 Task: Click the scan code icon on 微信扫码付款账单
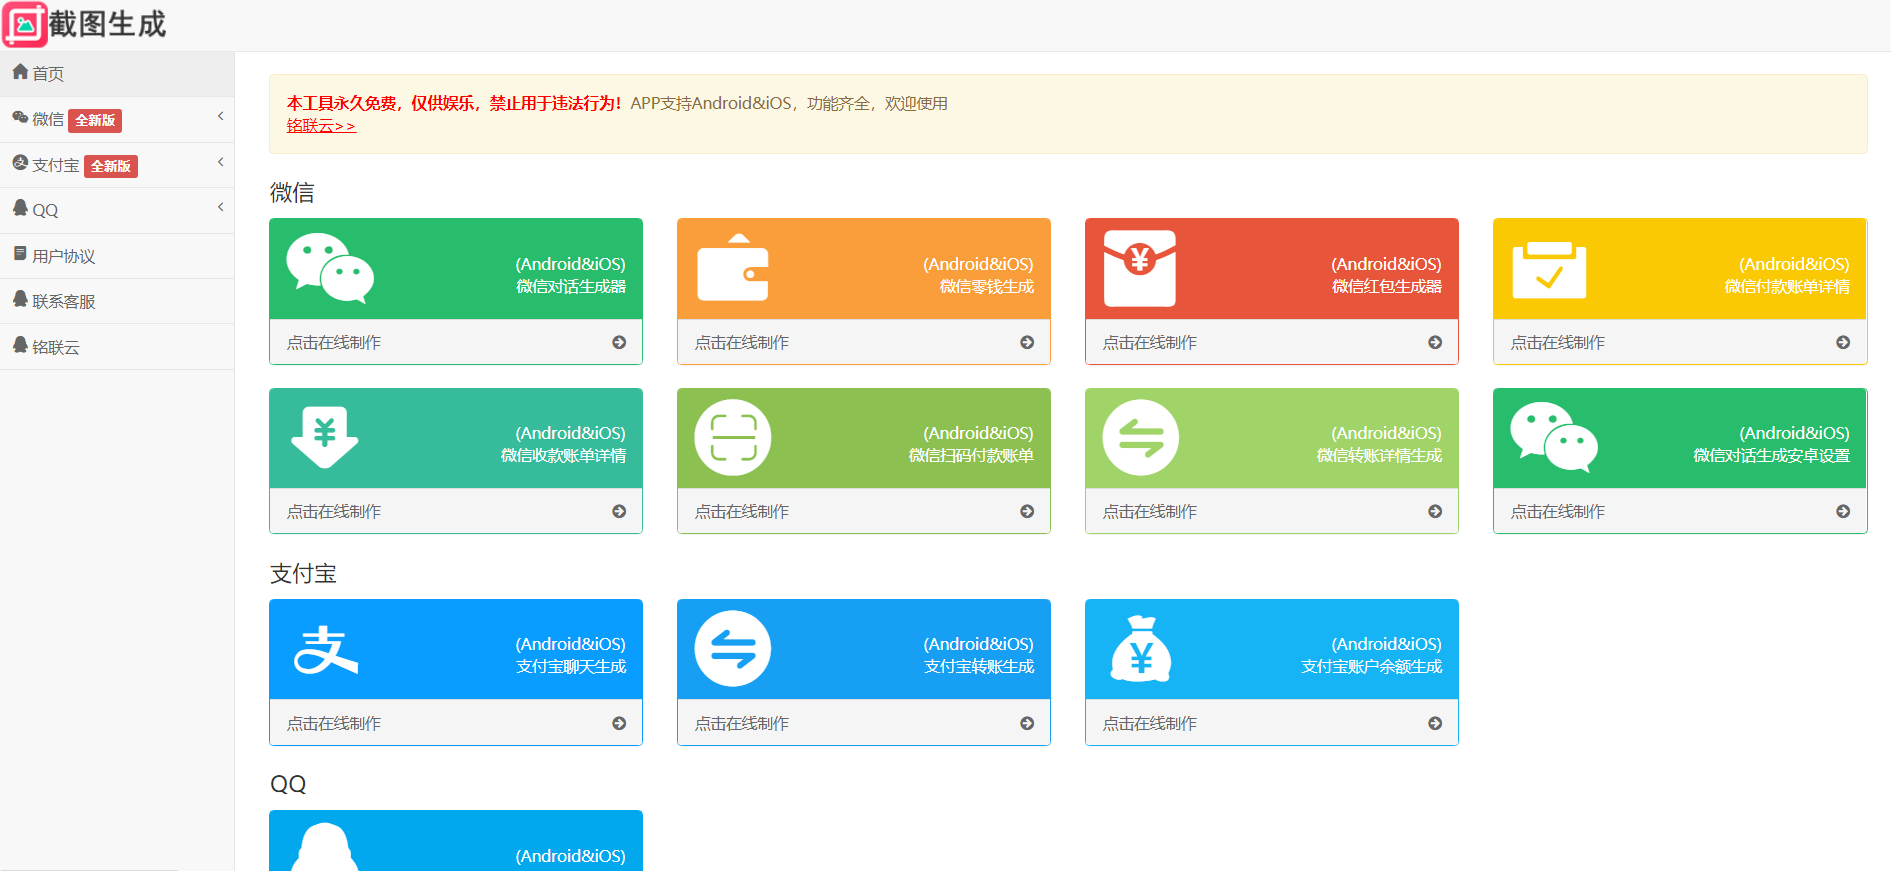click(x=733, y=438)
